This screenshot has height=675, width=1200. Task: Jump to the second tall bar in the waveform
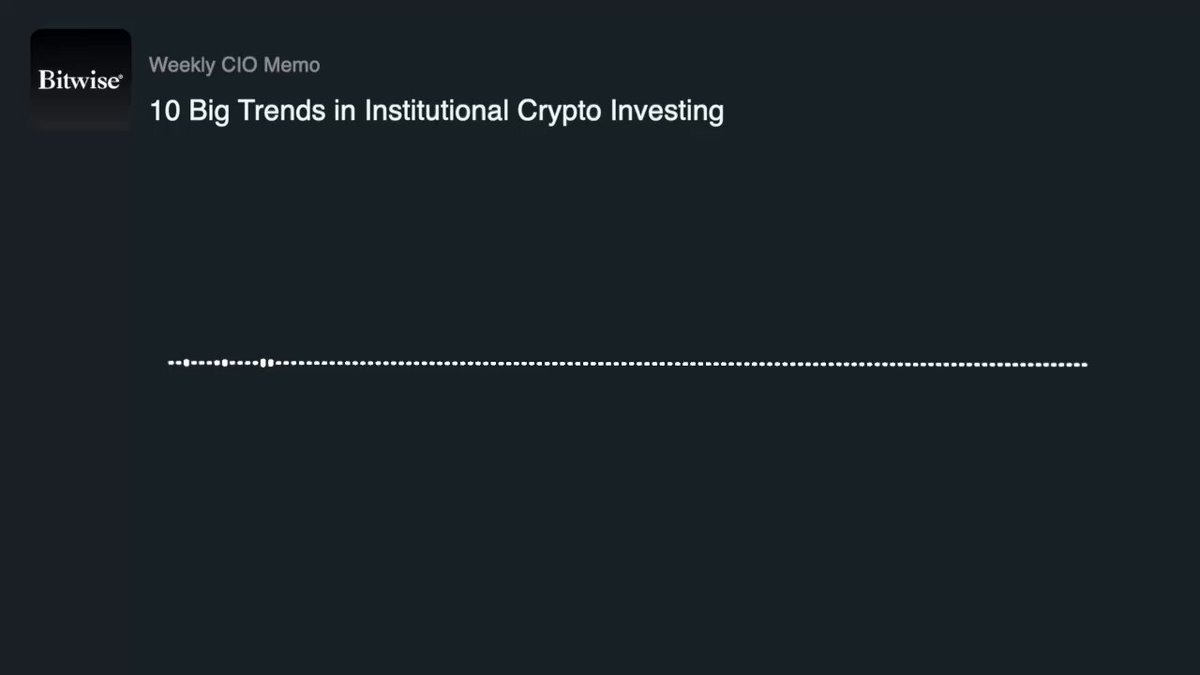[224, 363]
